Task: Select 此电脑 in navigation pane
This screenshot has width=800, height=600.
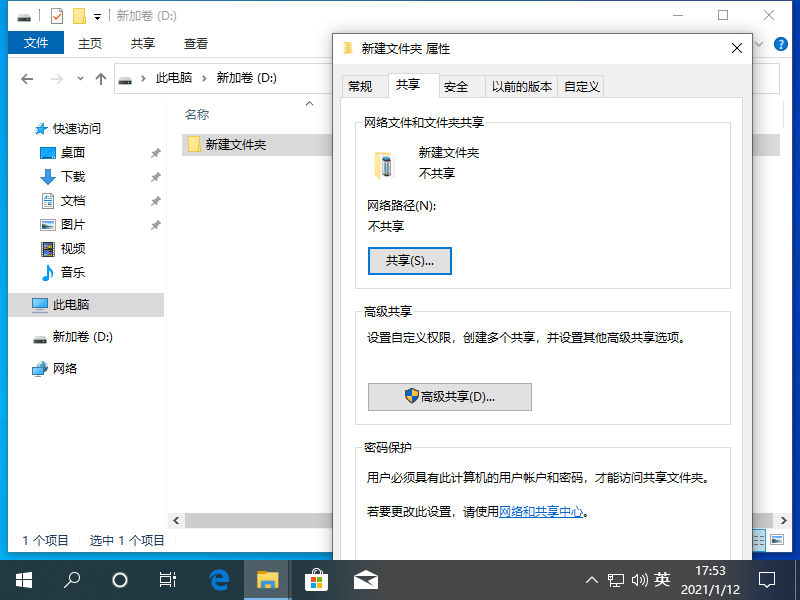Action: (x=71, y=304)
